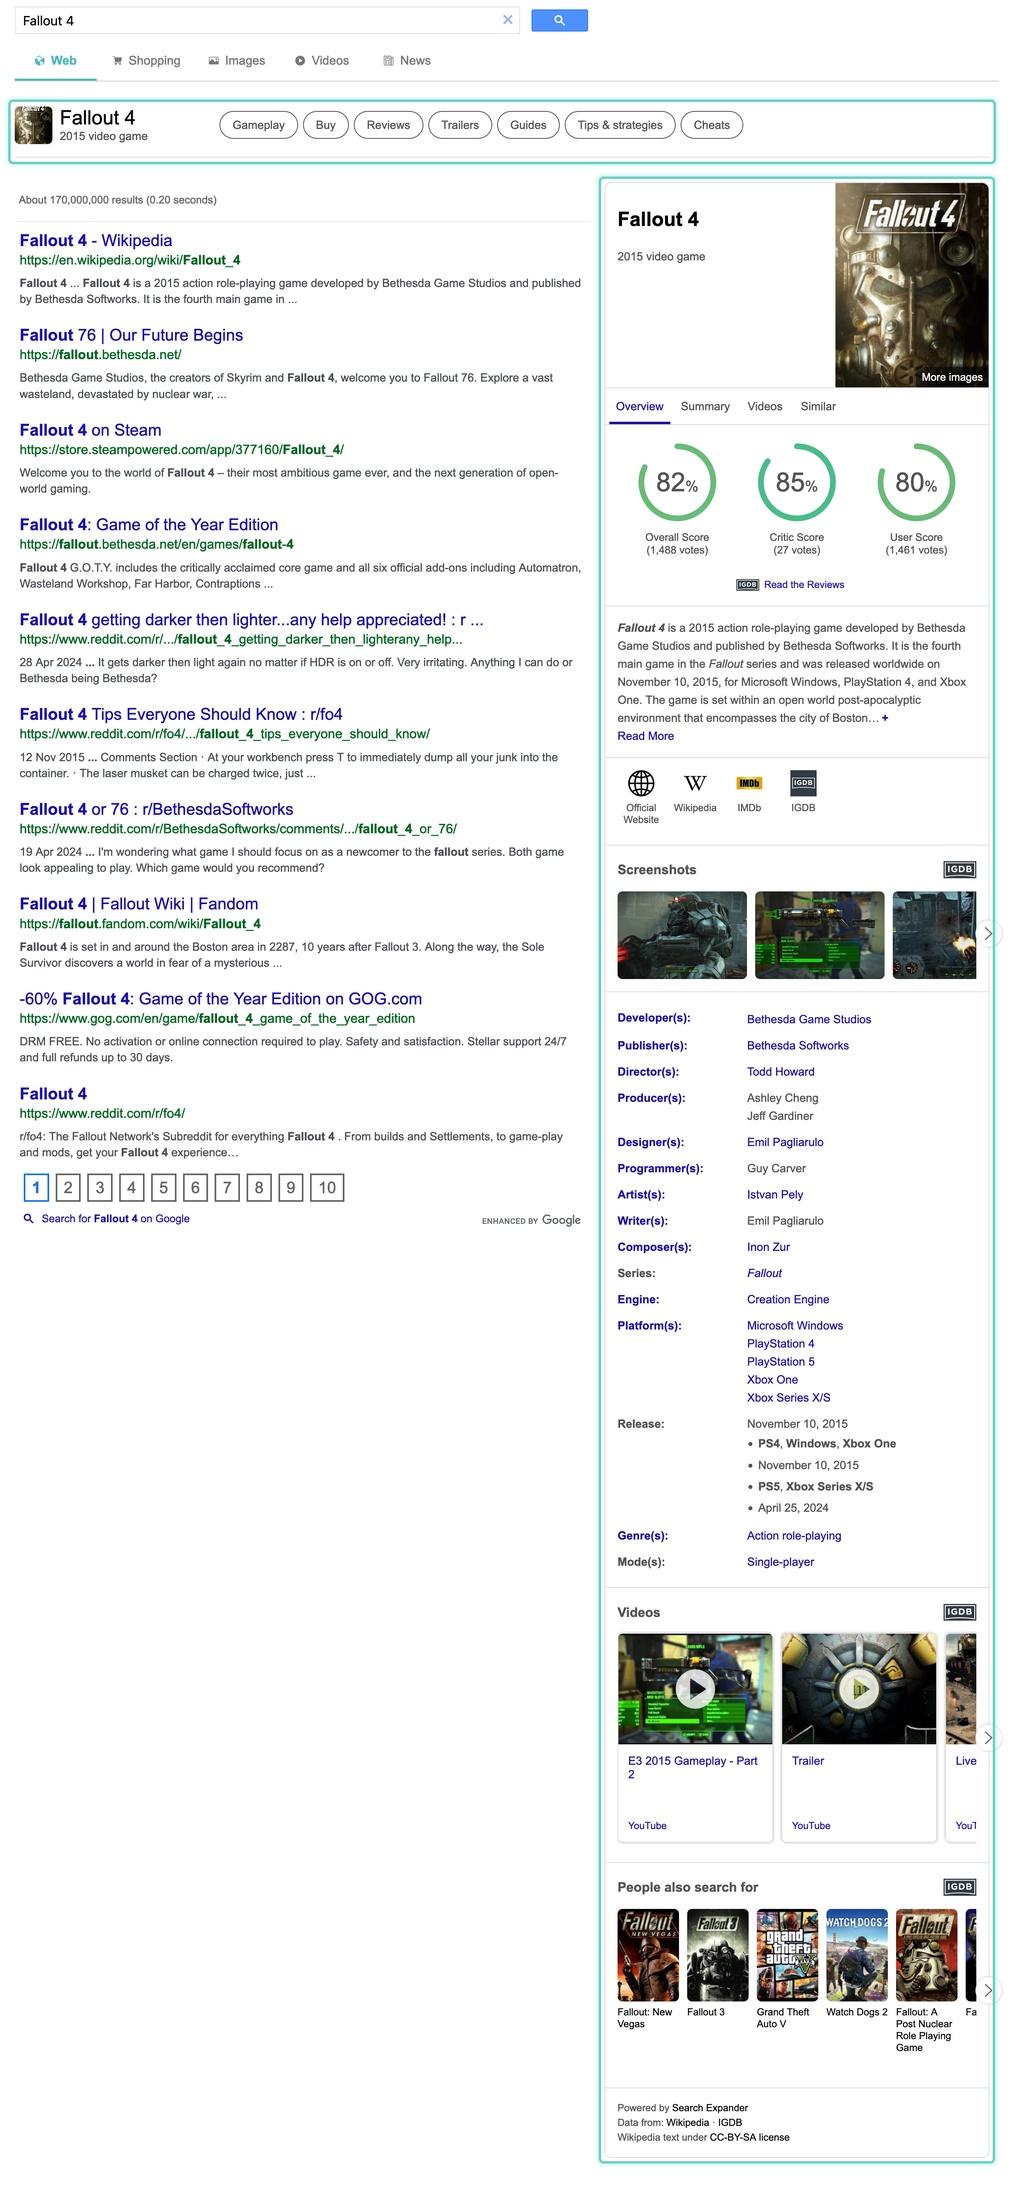Click Read the Reviews link
This screenshot has width=1014, height=2189.
[804, 585]
